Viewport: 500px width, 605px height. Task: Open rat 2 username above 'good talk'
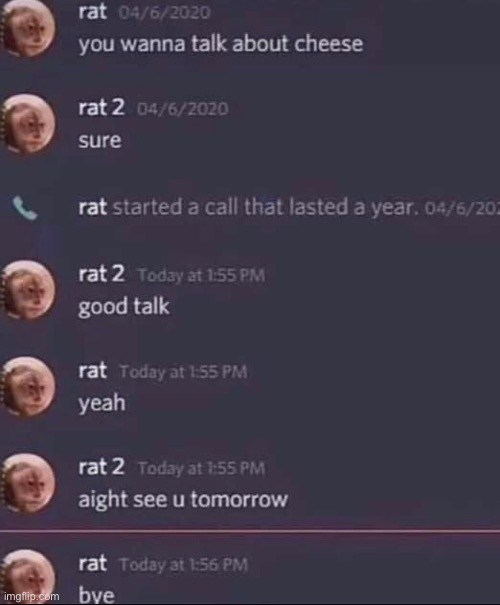[101, 274]
